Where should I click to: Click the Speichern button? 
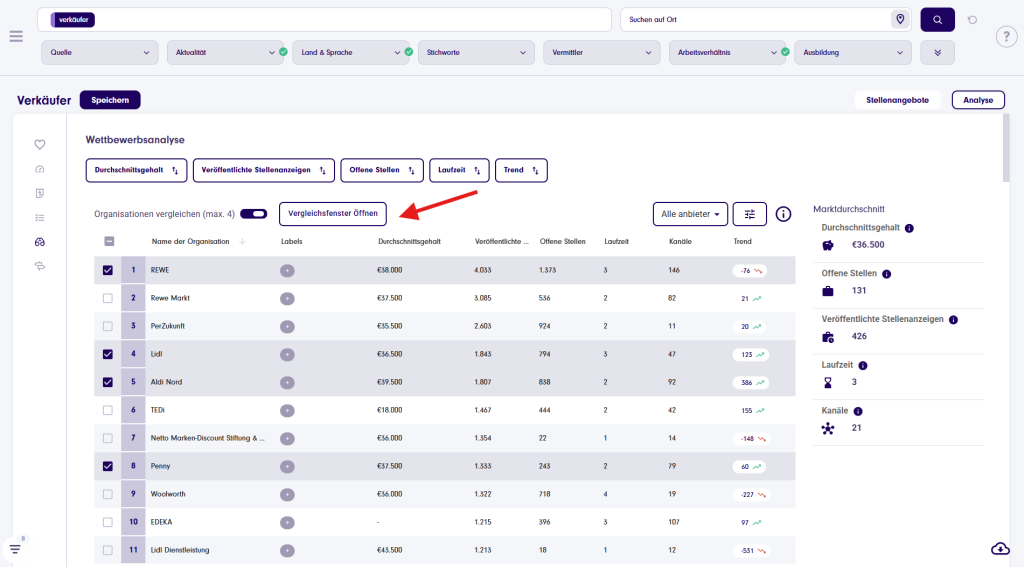pos(110,100)
